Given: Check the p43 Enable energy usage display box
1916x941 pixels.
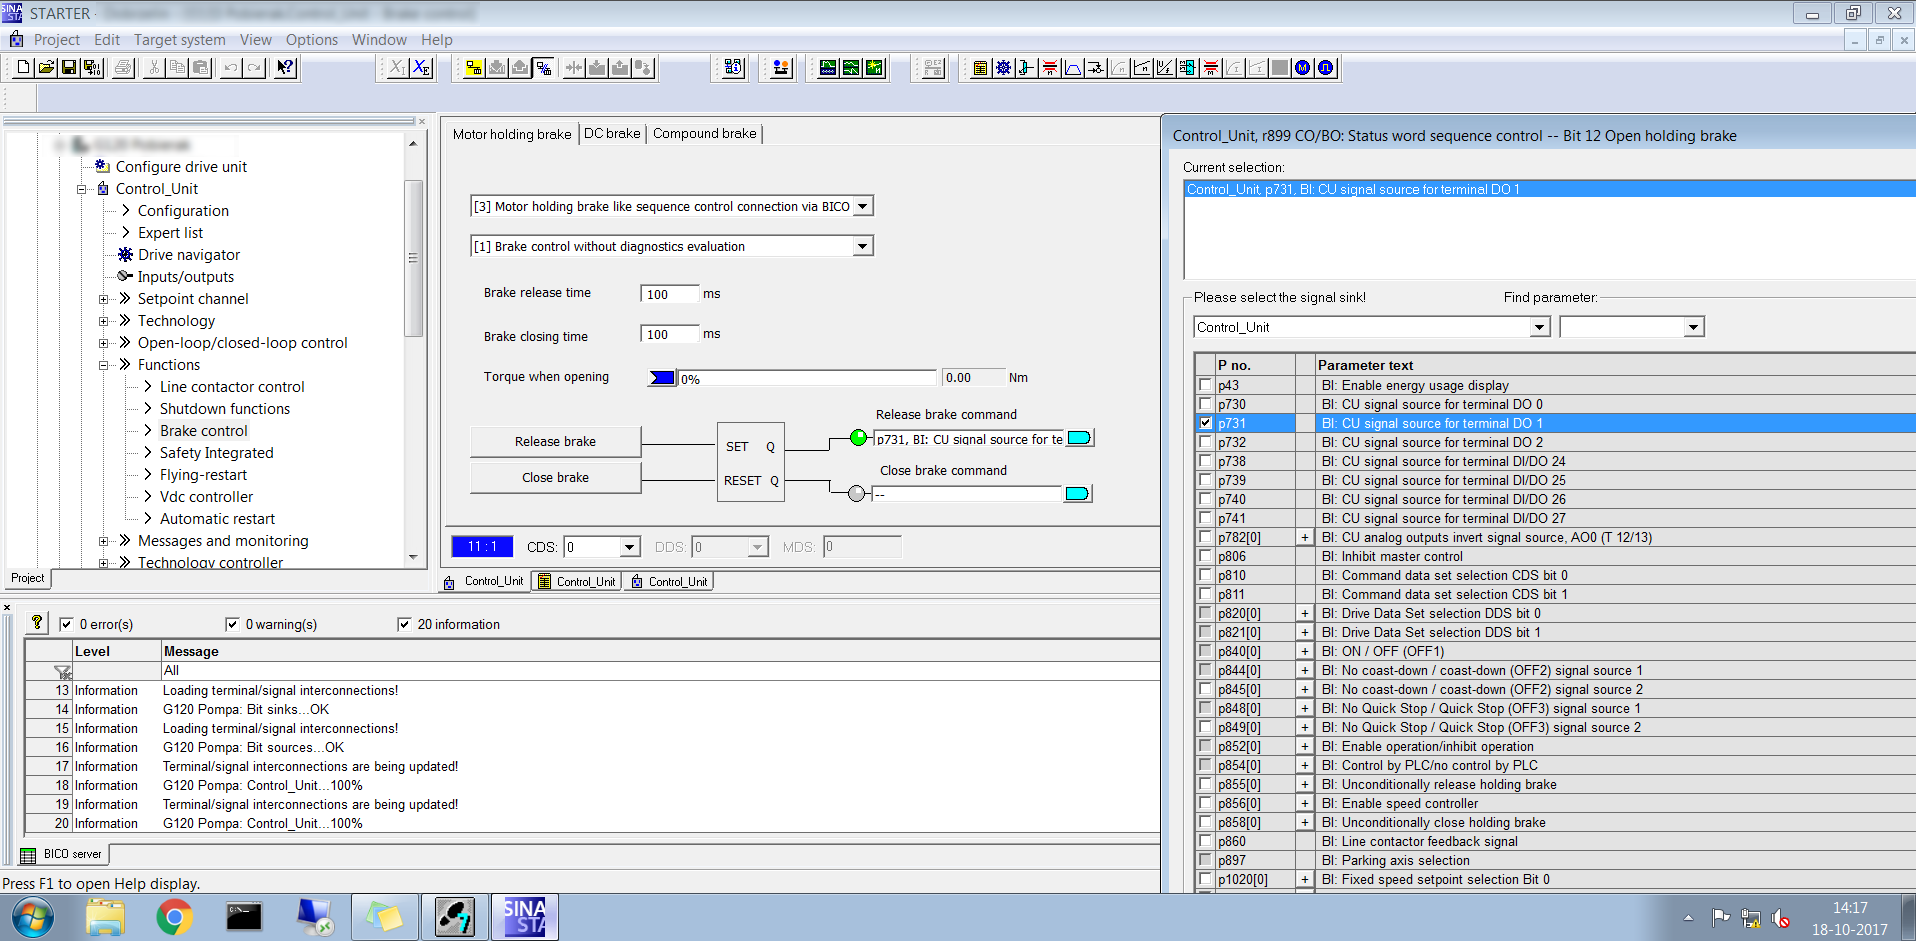Looking at the screenshot, I should [1205, 385].
